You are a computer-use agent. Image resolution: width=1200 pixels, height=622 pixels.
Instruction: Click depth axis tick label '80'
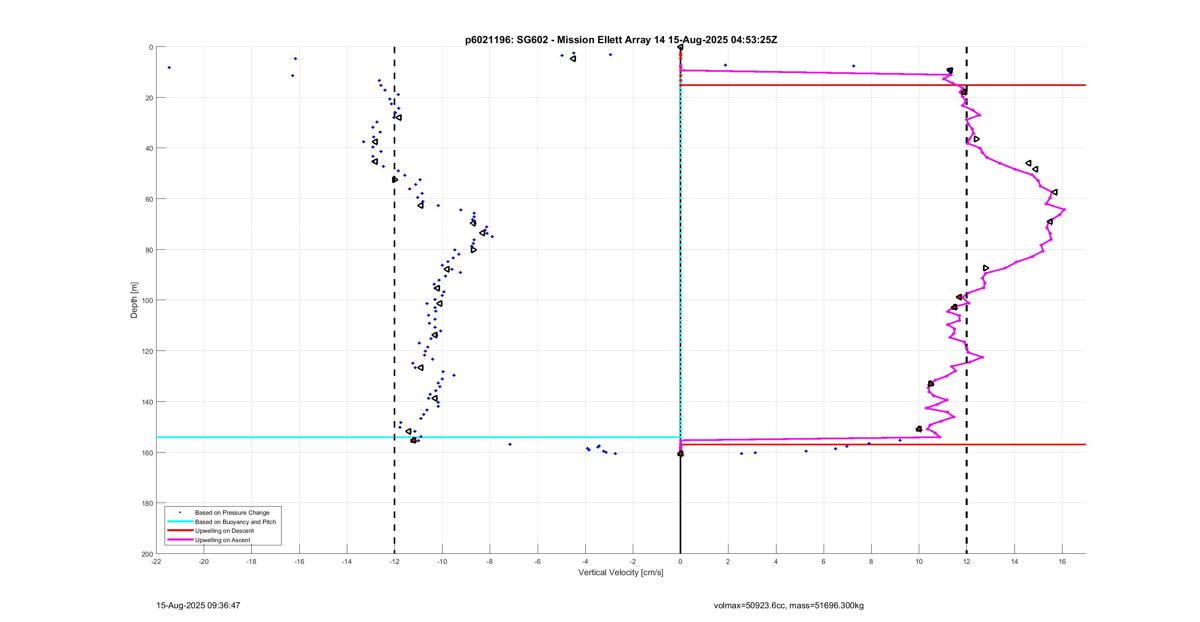click(148, 250)
